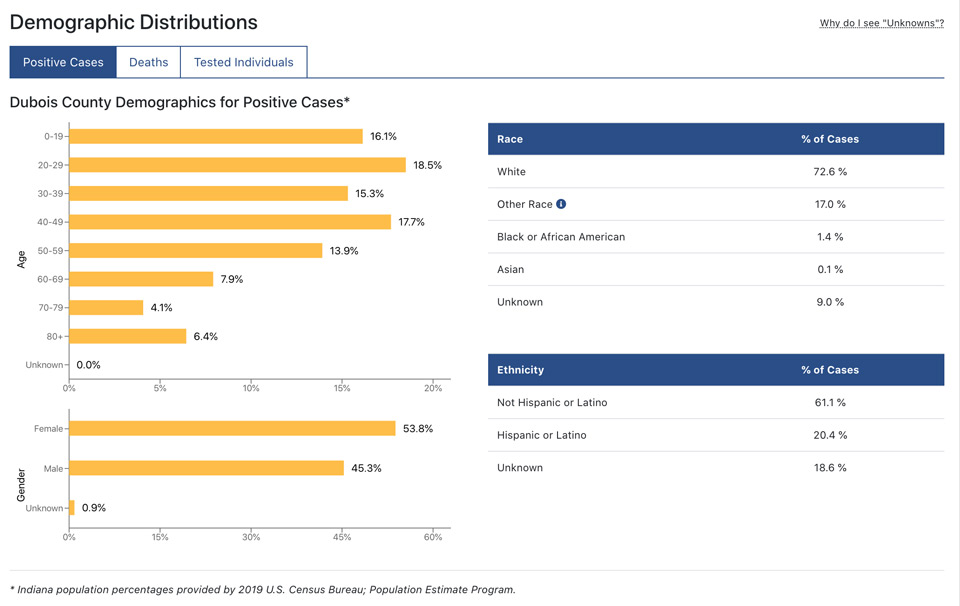Select the White row in Race table
Viewport: 960px width, 606px height.
click(x=715, y=172)
